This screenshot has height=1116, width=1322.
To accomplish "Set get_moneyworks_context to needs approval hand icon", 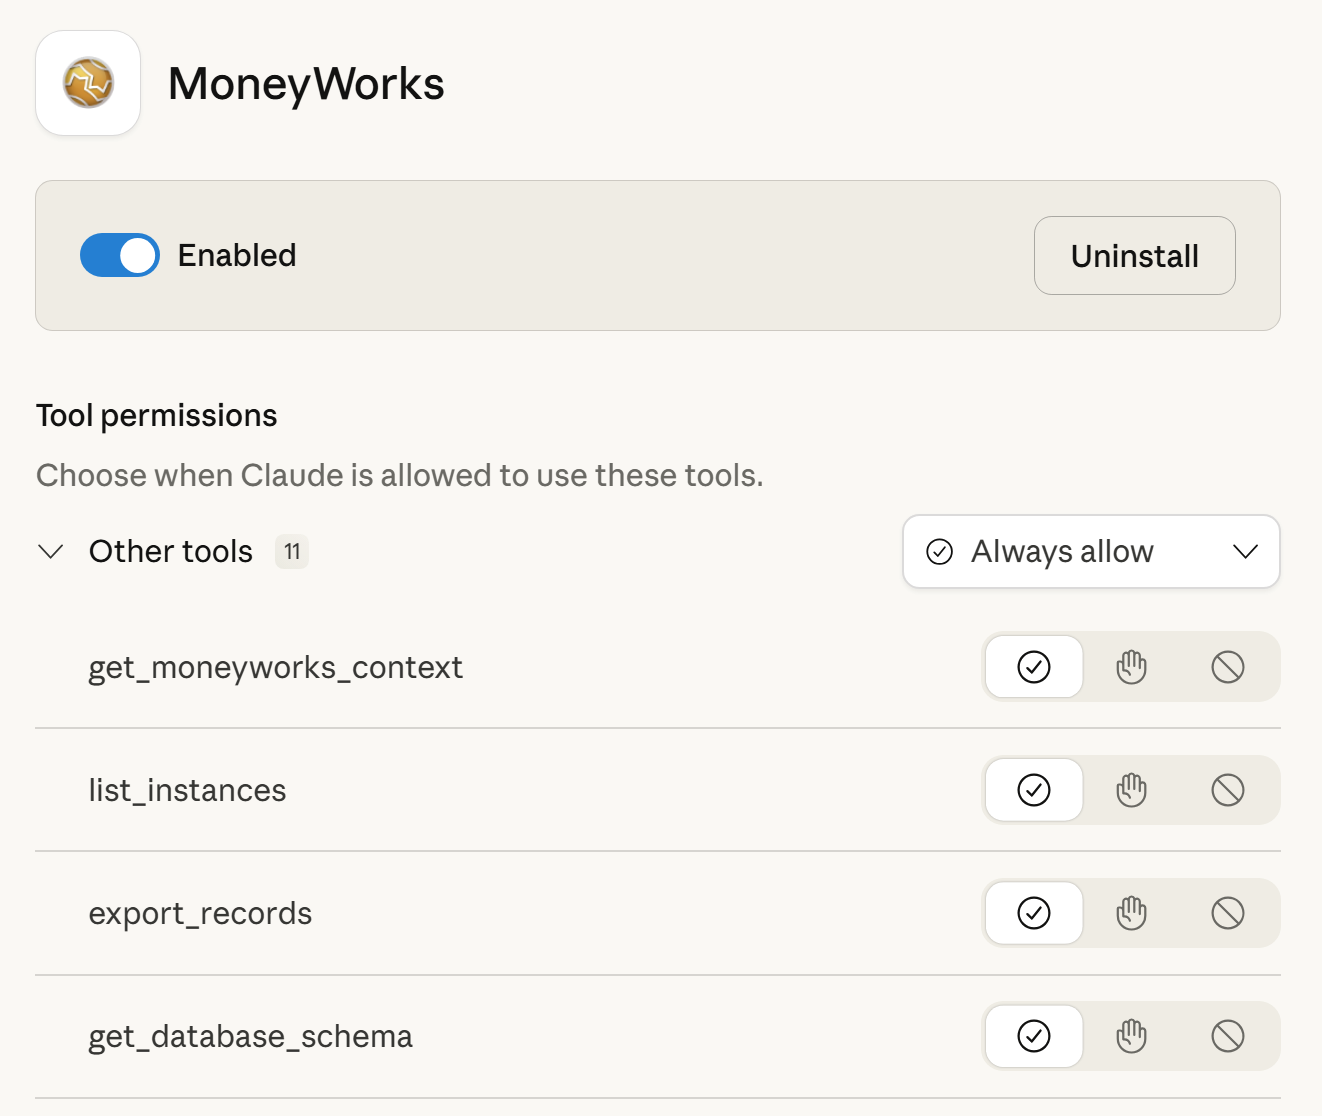I will (x=1131, y=667).
